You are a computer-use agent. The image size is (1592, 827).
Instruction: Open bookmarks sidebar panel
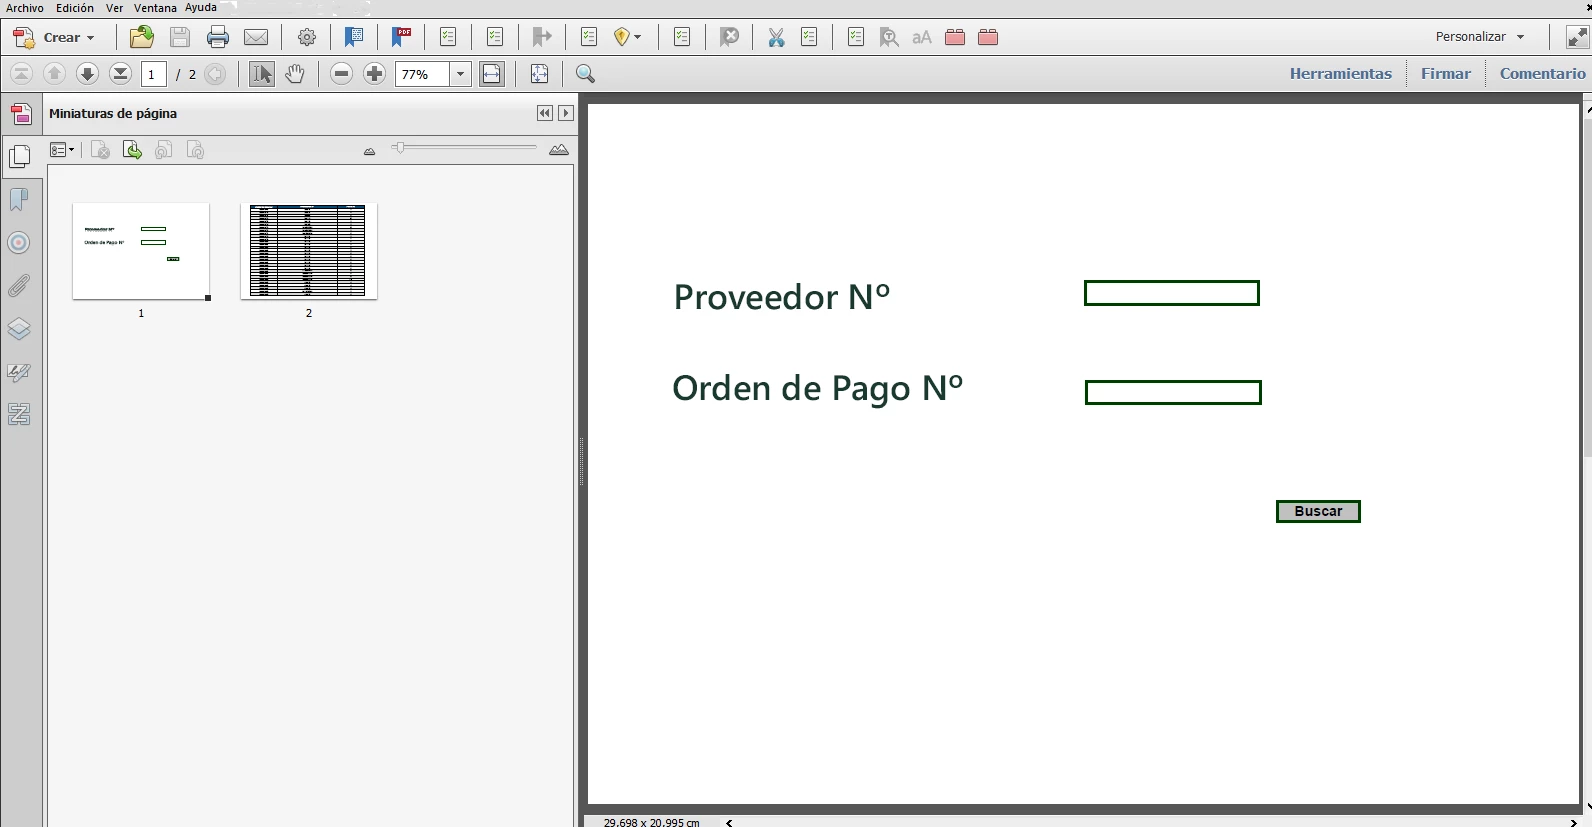[x=19, y=200]
